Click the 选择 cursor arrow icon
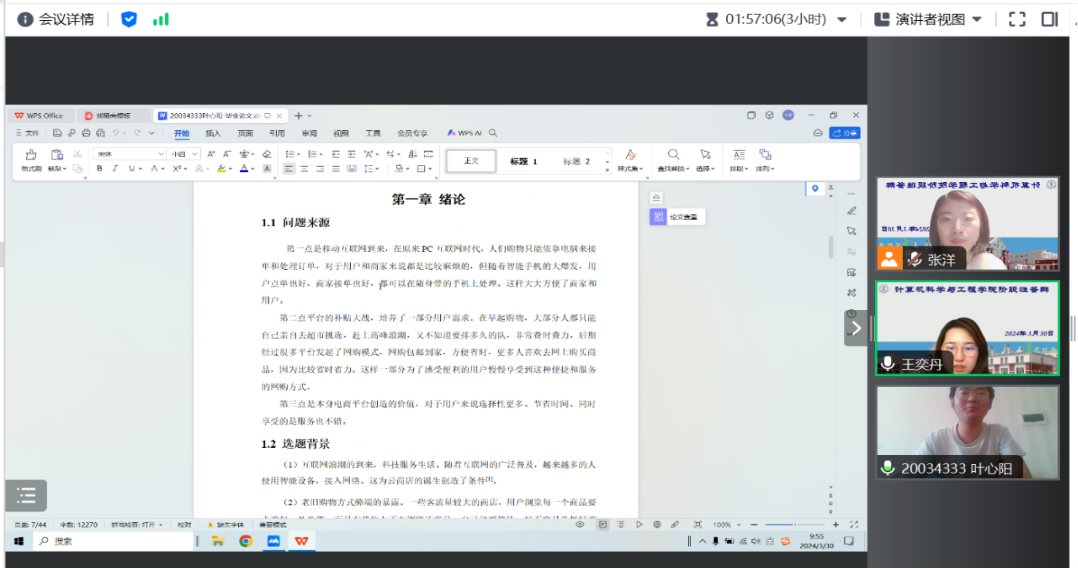 click(705, 155)
